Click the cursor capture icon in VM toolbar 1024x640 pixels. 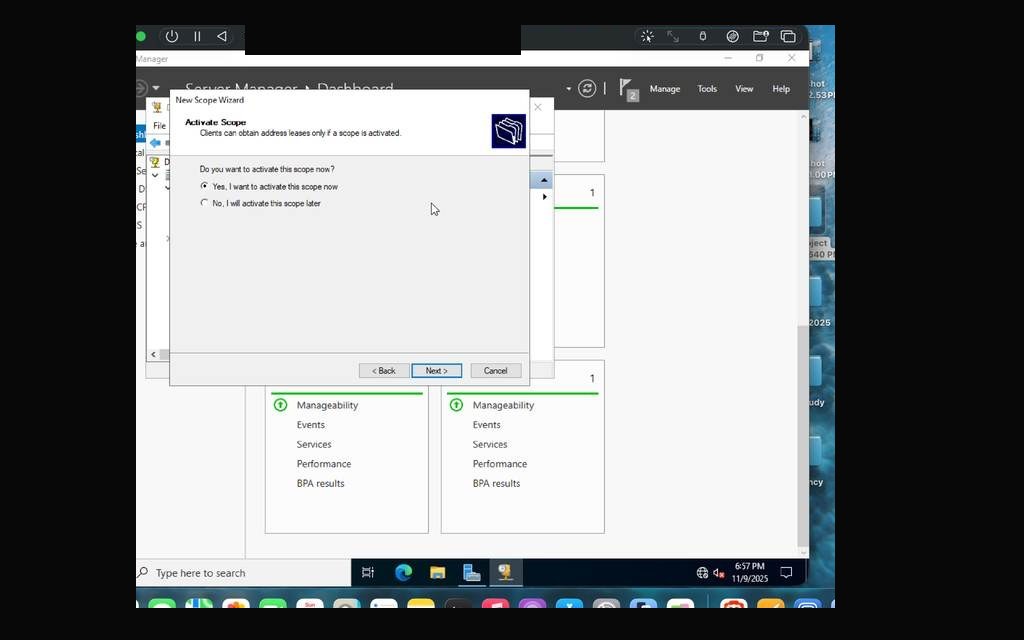pos(647,37)
